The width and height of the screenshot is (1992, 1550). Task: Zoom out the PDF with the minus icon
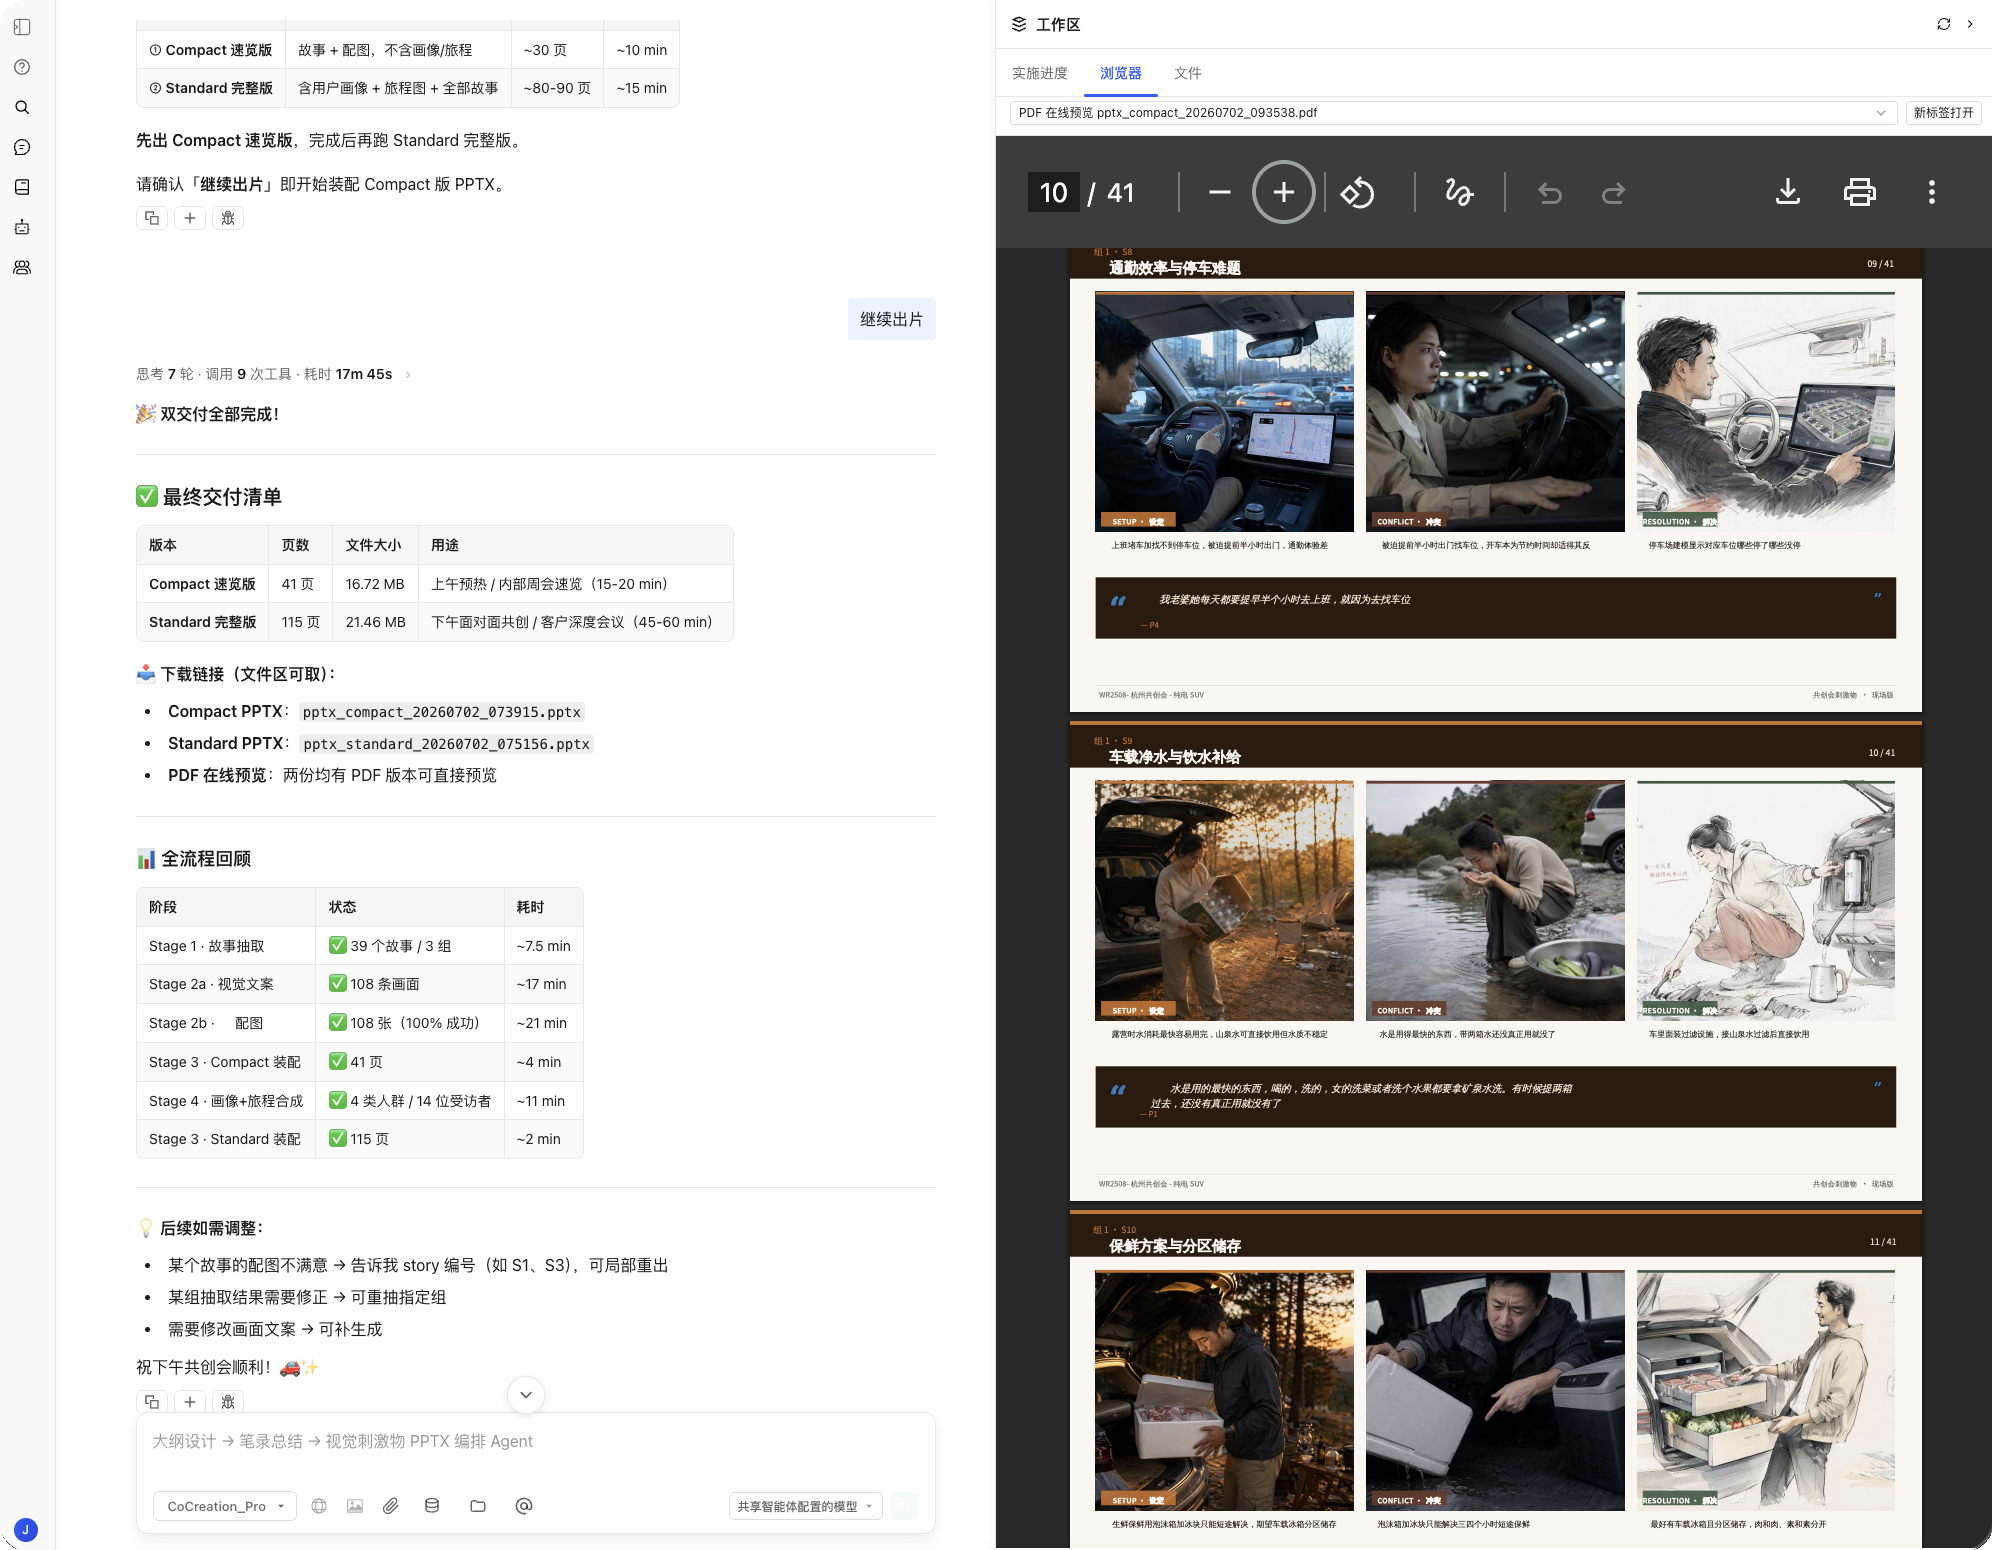coord(1220,192)
